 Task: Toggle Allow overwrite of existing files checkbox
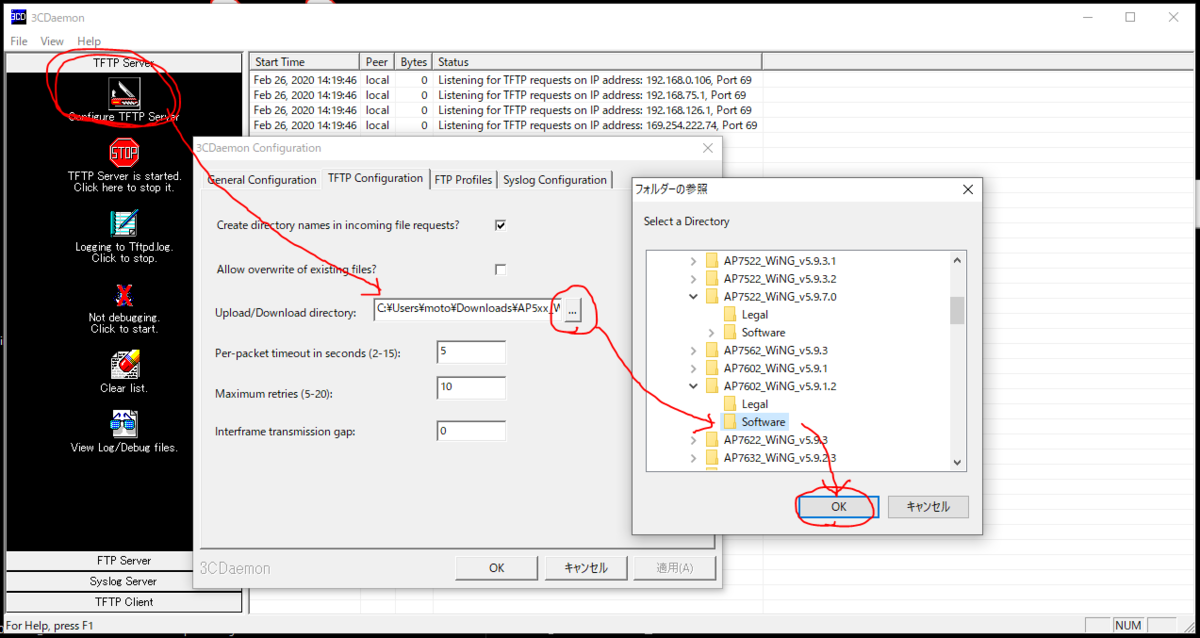click(x=500, y=269)
